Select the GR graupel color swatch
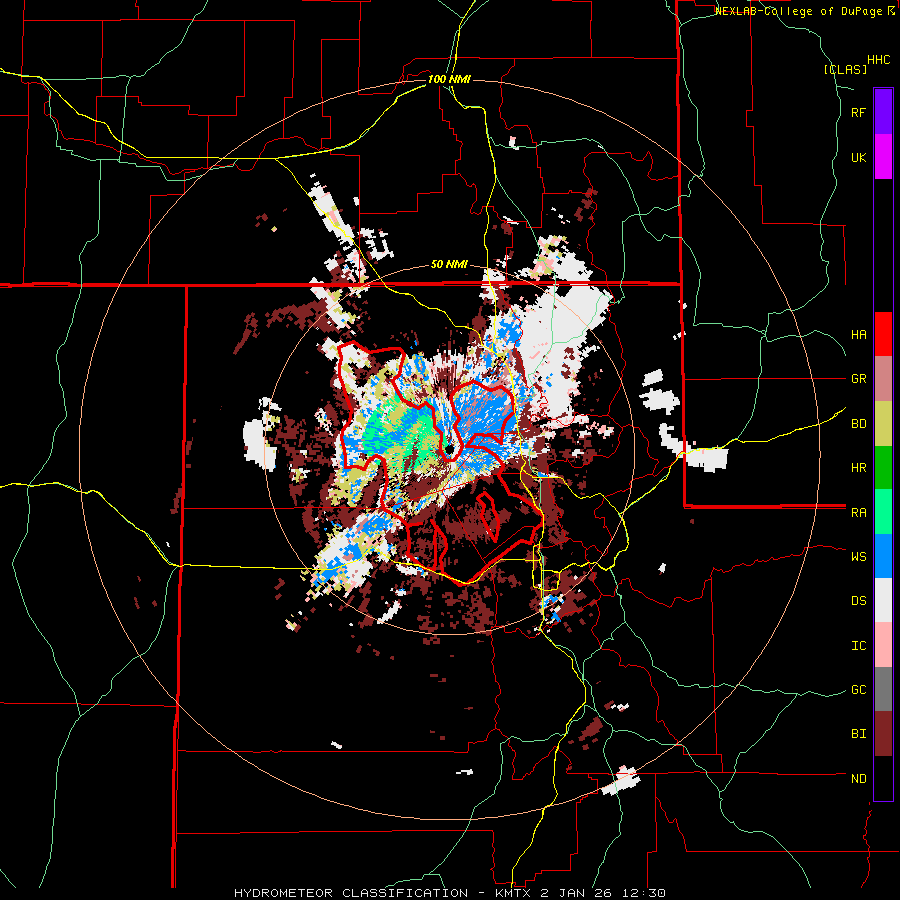 pos(883,379)
